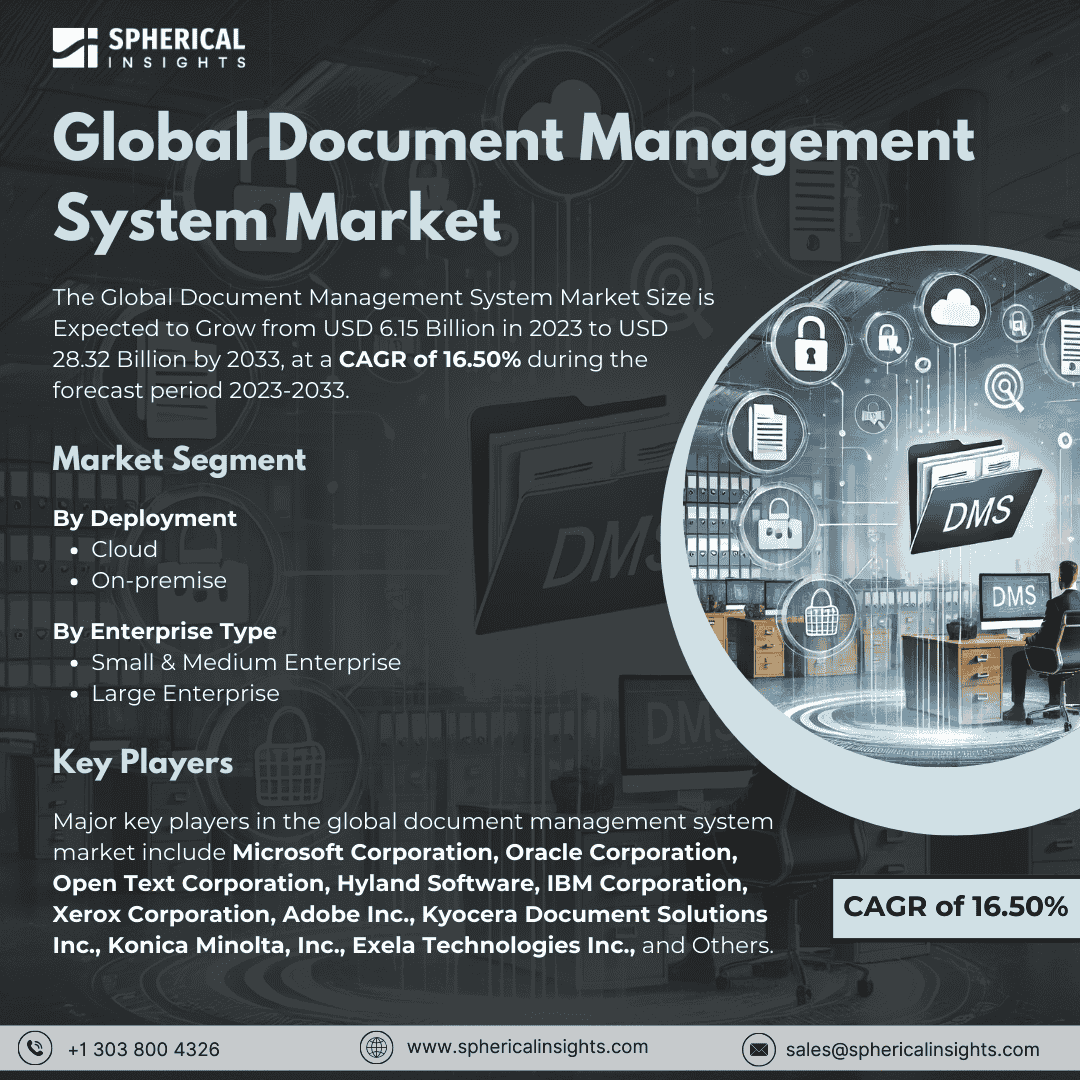Expand the By Deployment section
This screenshot has width=1080, height=1080.
tap(145, 518)
